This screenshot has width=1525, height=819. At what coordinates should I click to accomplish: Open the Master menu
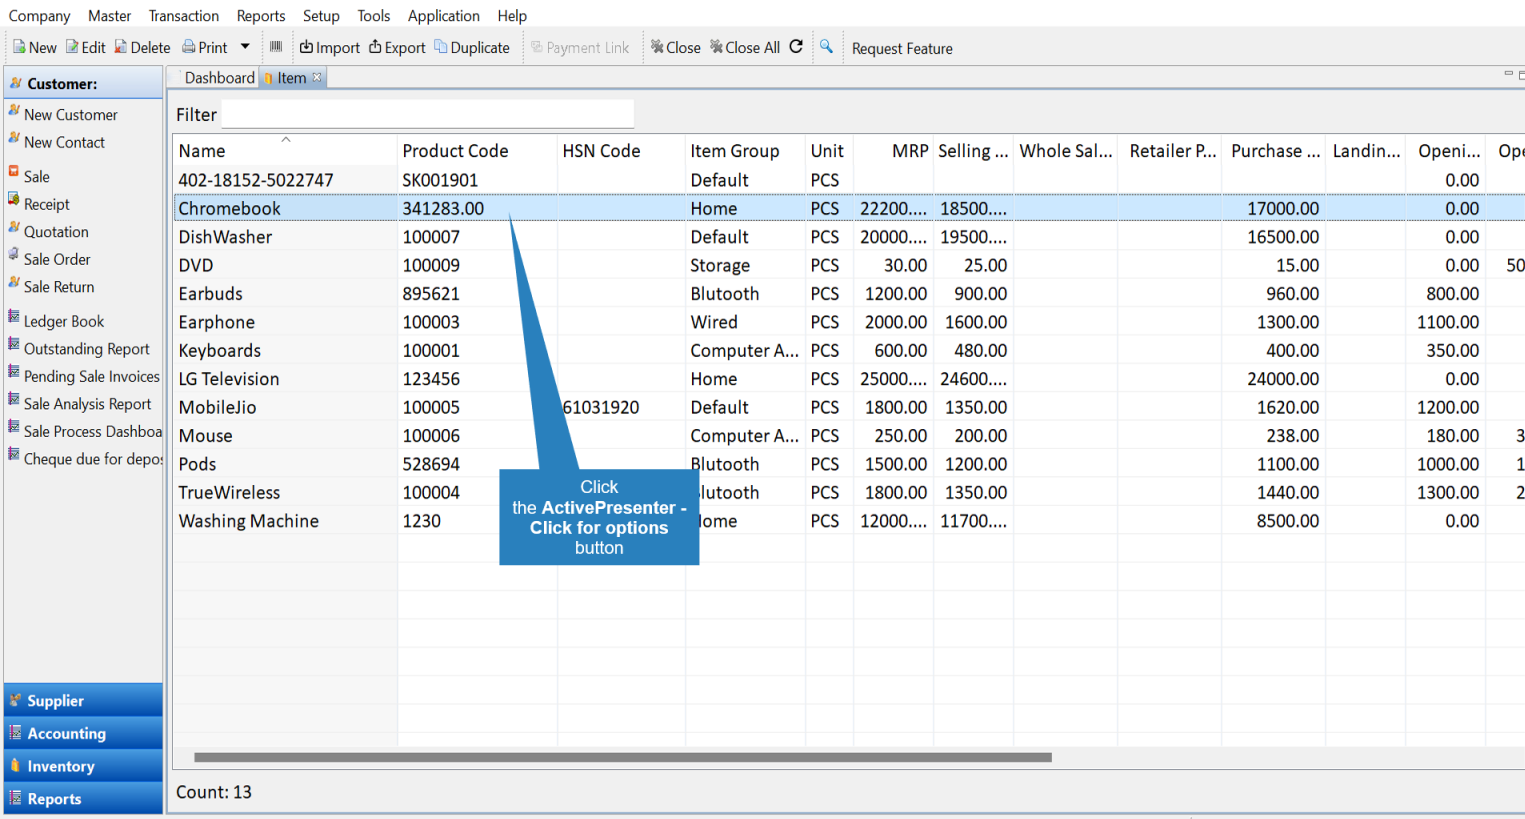[x=109, y=16]
